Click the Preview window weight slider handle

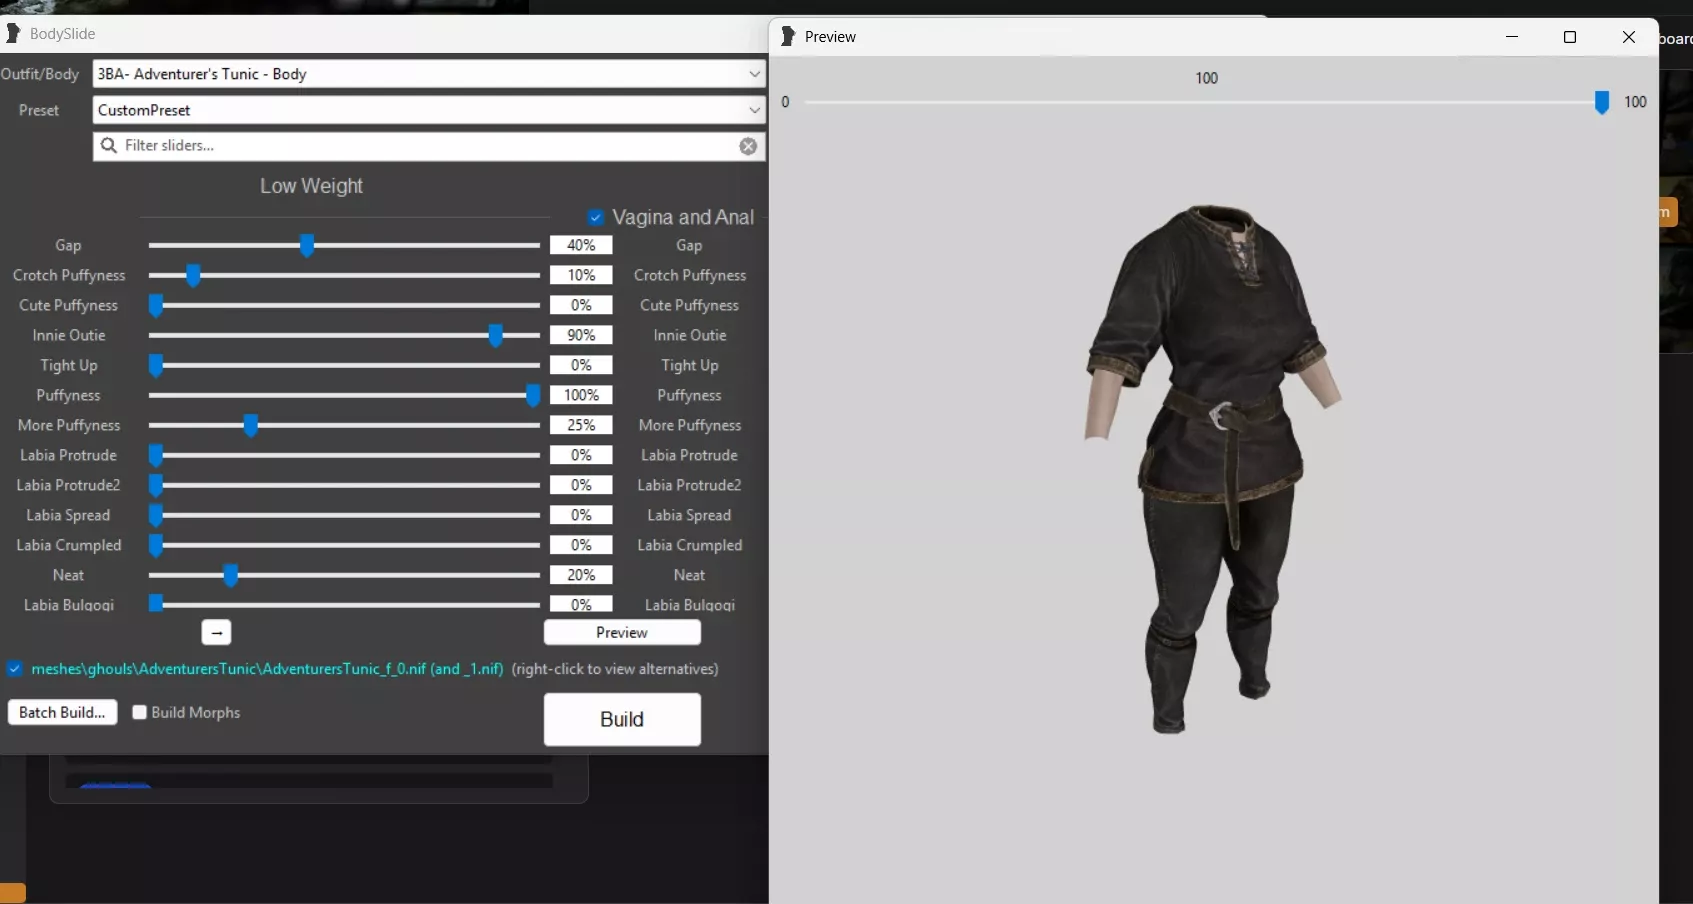point(1602,102)
